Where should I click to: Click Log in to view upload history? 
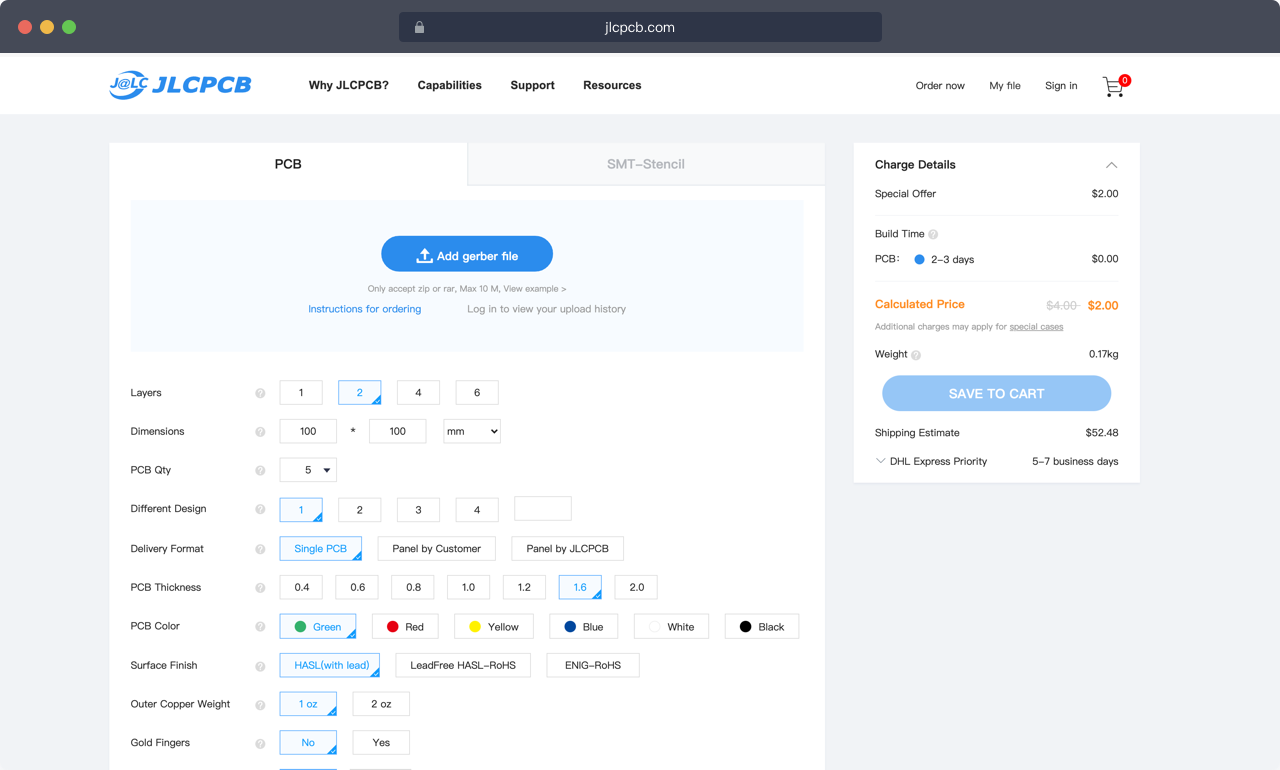click(547, 309)
